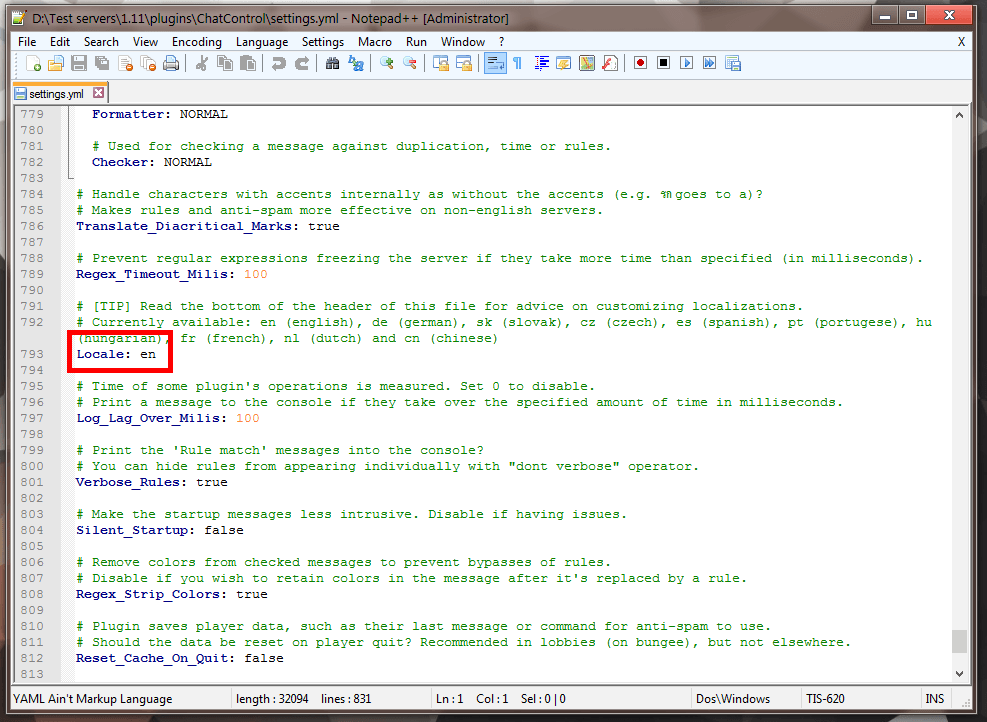Save the current file via toolbar
This screenshot has height=722, width=987.
click(x=79, y=64)
